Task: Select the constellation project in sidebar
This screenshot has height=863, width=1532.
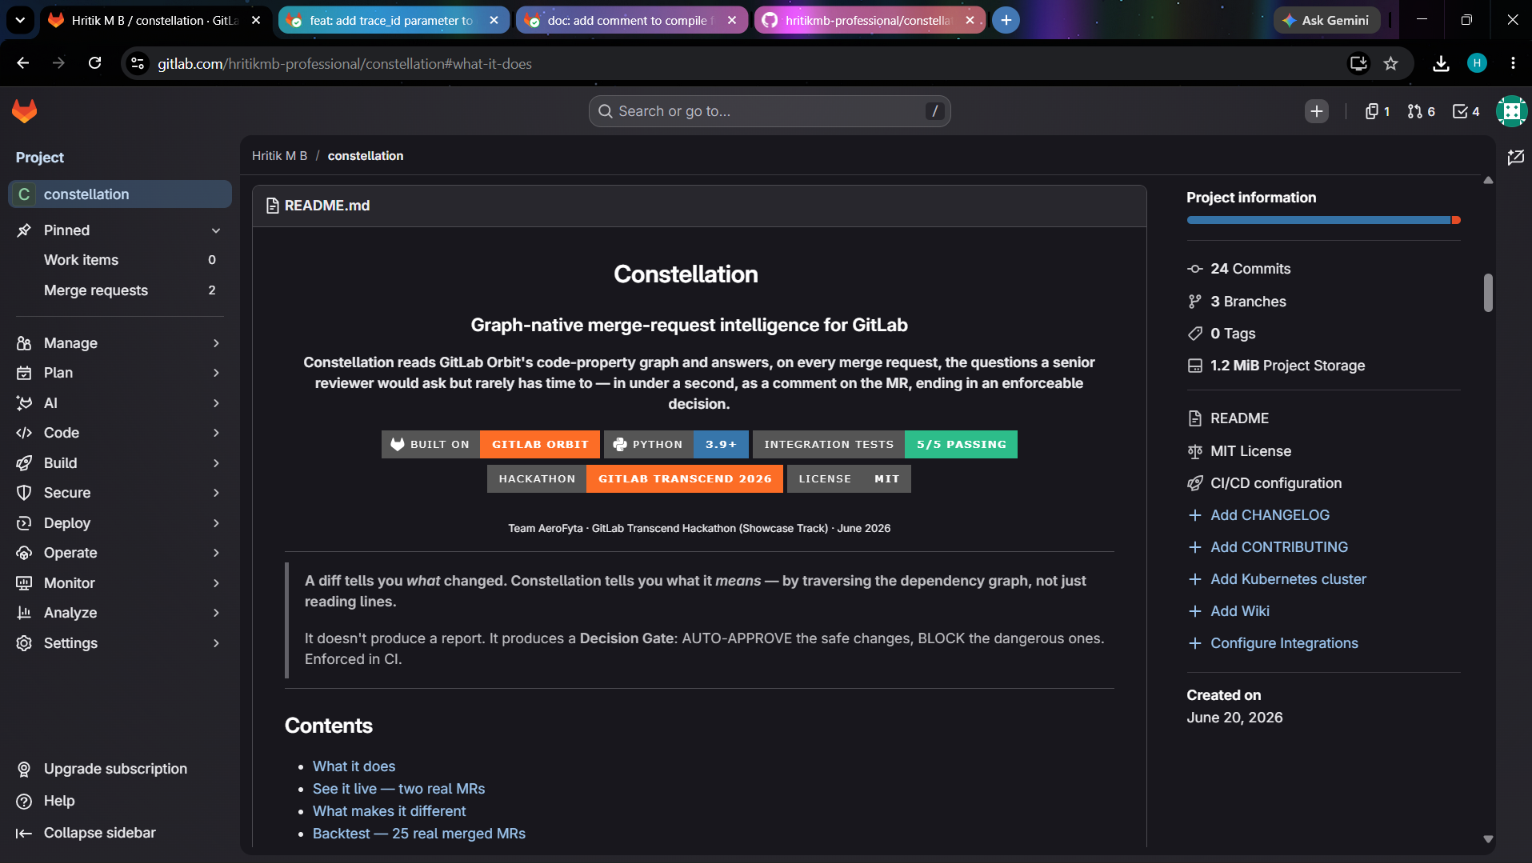Action: (120, 194)
